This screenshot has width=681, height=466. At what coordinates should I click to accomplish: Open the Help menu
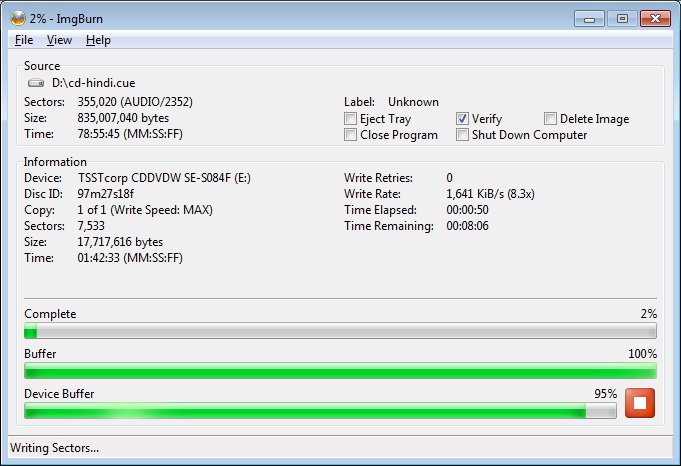point(98,40)
